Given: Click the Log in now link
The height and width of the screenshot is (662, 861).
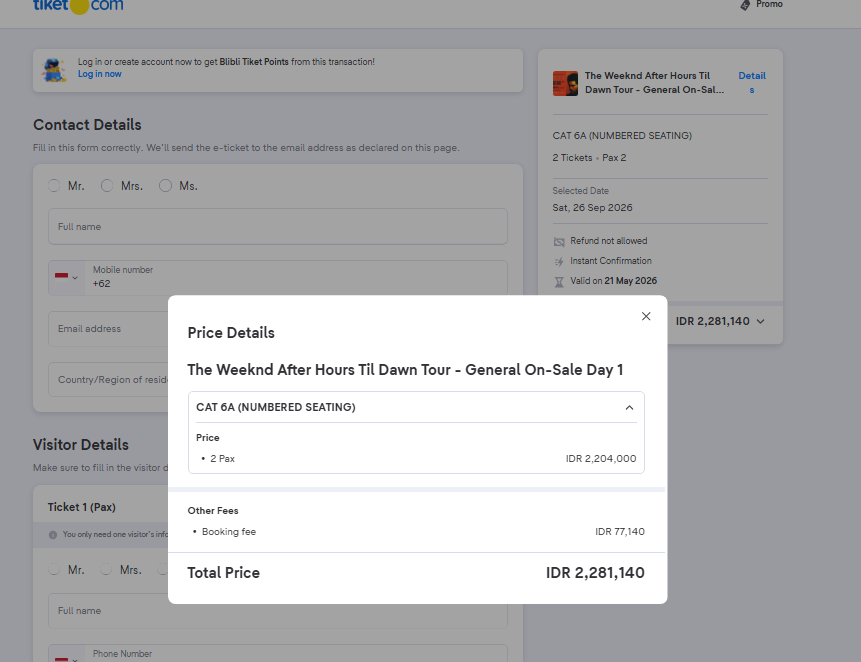Looking at the screenshot, I should pyautogui.click(x=99, y=74).
